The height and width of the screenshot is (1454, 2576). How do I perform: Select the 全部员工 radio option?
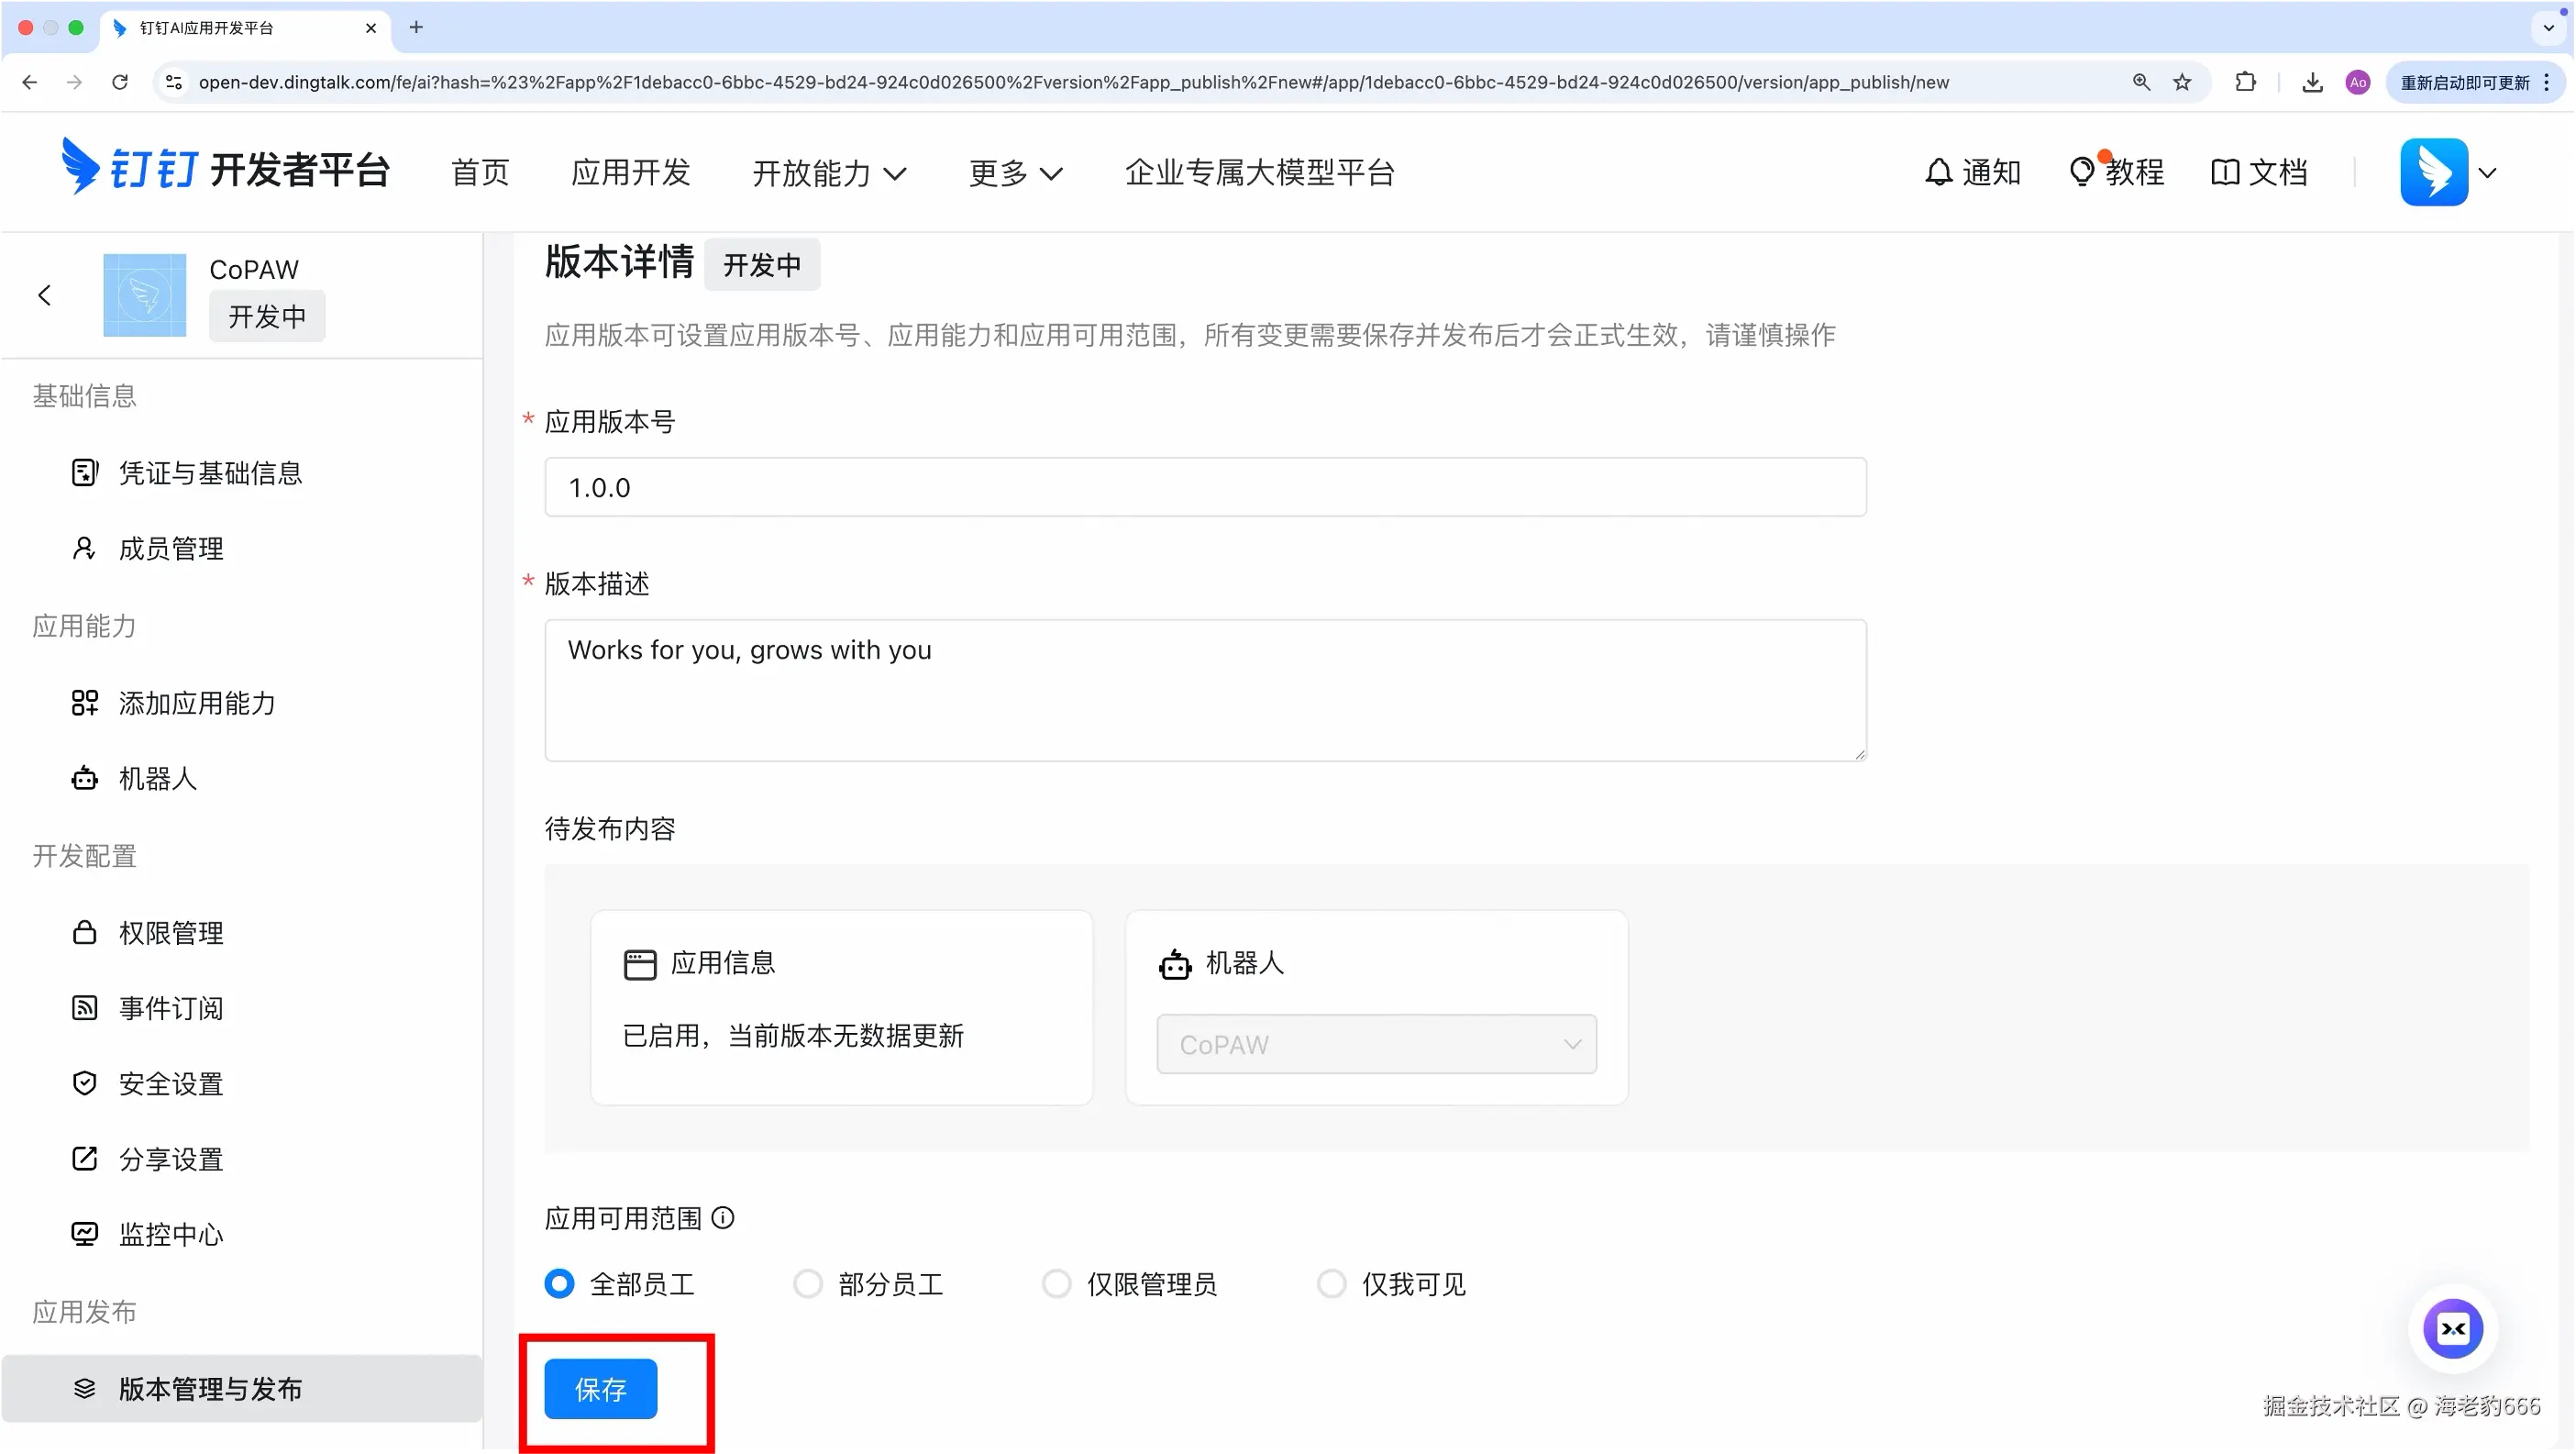pyautogui.click(x=559, y=1283)
